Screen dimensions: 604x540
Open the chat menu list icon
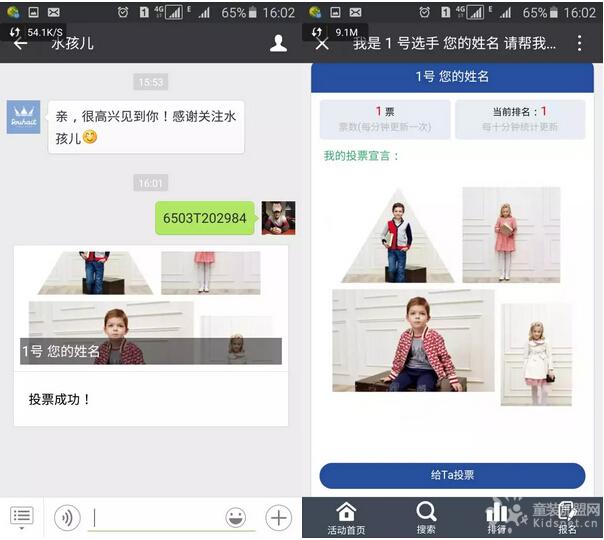(x=21, y=517)
